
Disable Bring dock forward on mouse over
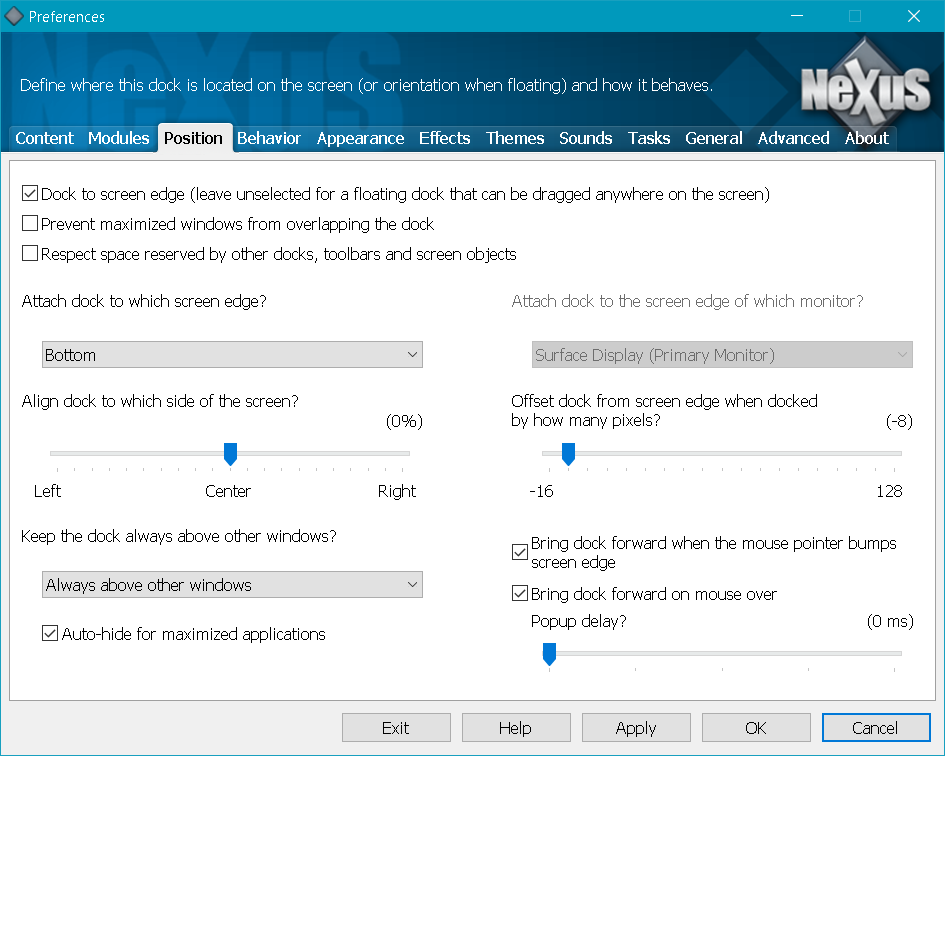pos(520,594)
